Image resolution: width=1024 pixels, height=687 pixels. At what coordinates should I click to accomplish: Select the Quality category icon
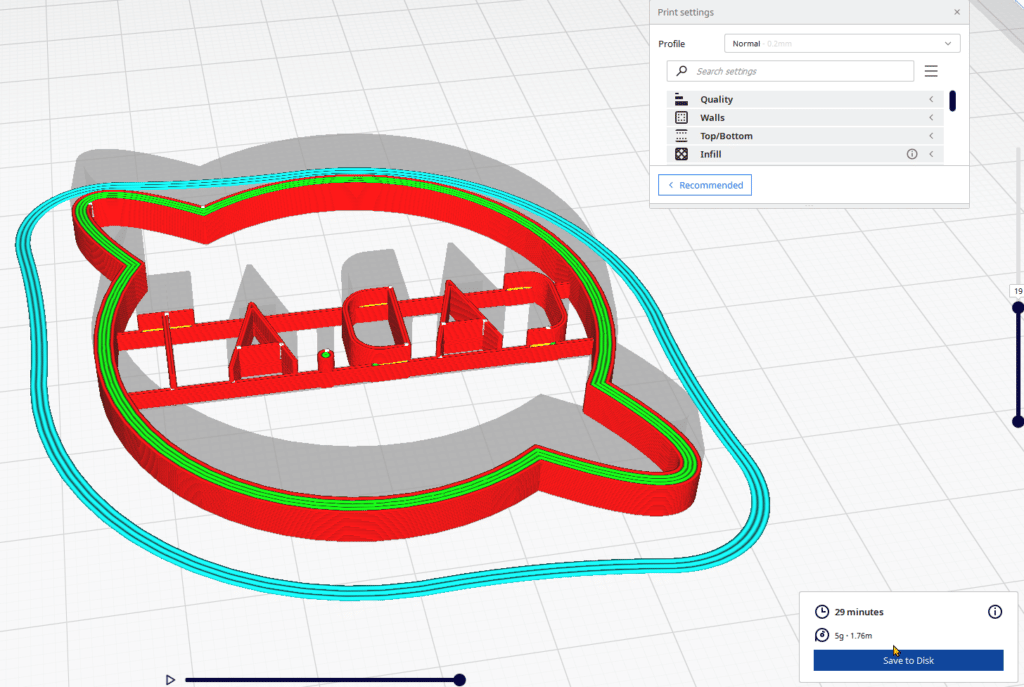681,99
